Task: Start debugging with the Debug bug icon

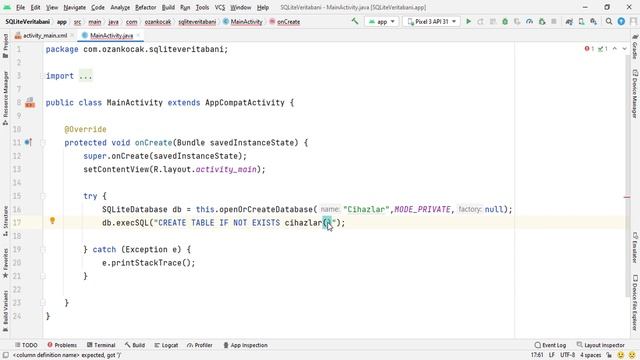Action: 505,22
